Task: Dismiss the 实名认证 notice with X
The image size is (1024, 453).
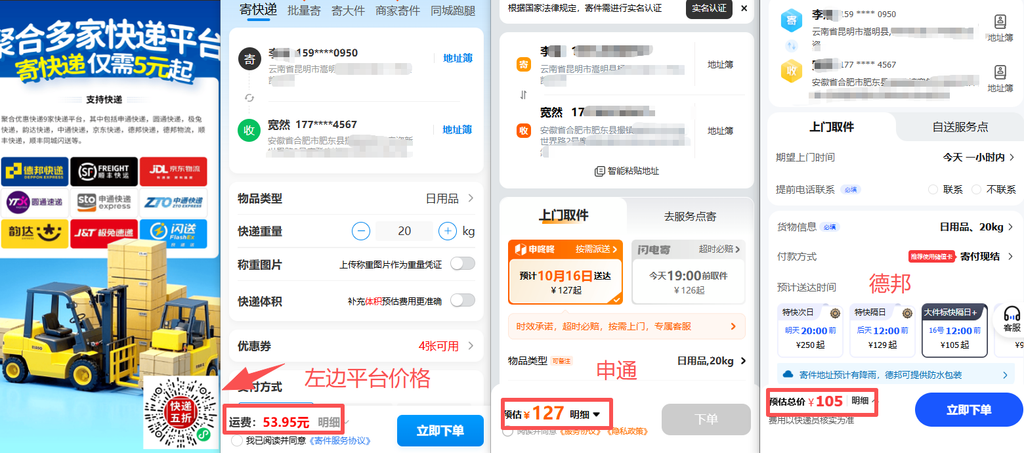Action: pos(743,8)
